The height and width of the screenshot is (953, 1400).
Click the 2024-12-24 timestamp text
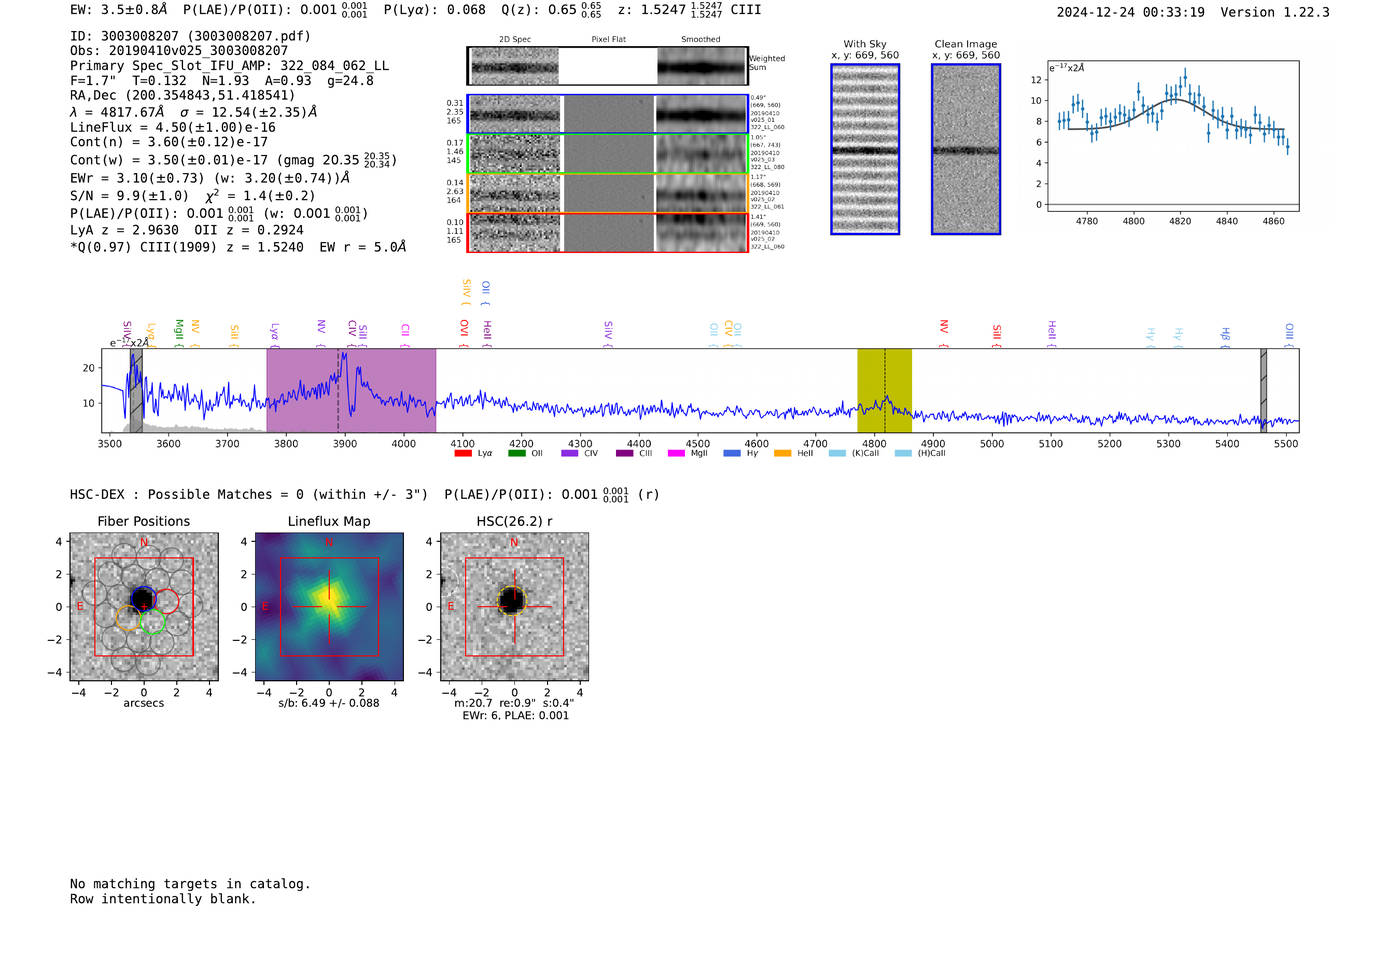[x=1130, y=12]
